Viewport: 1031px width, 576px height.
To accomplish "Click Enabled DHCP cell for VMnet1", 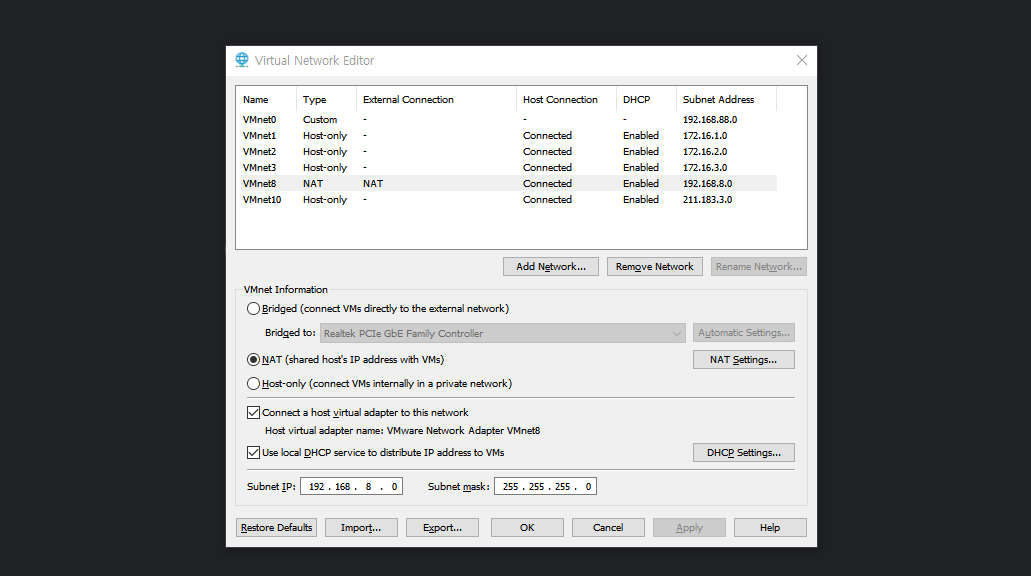I will click(641, 135).
